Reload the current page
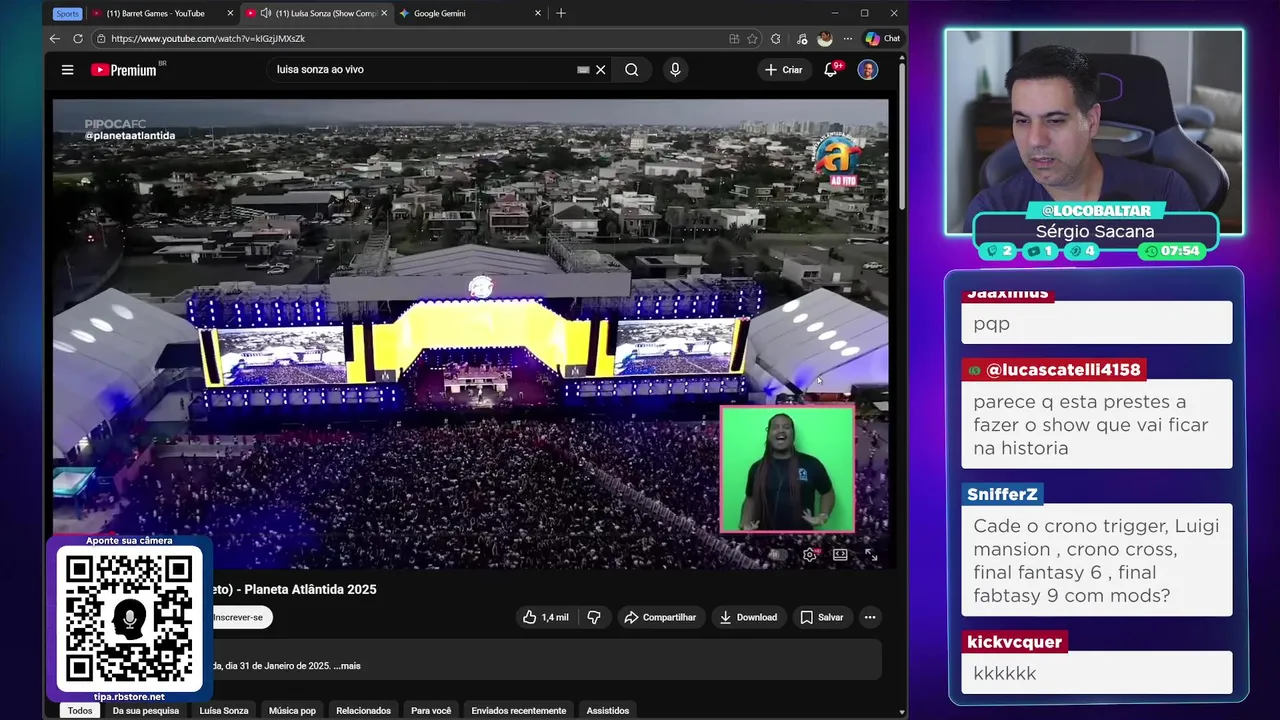Screen dimensions: 1280x720 pos(78,39)
